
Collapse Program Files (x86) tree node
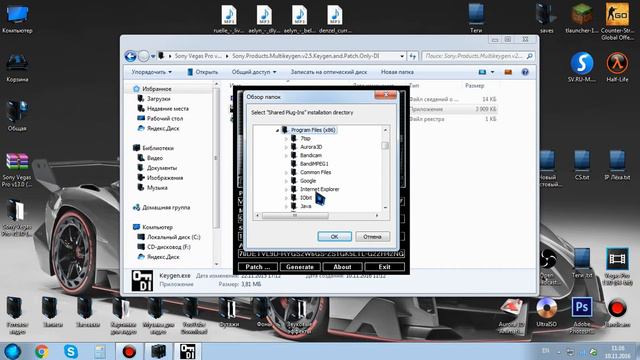(278, 130)
